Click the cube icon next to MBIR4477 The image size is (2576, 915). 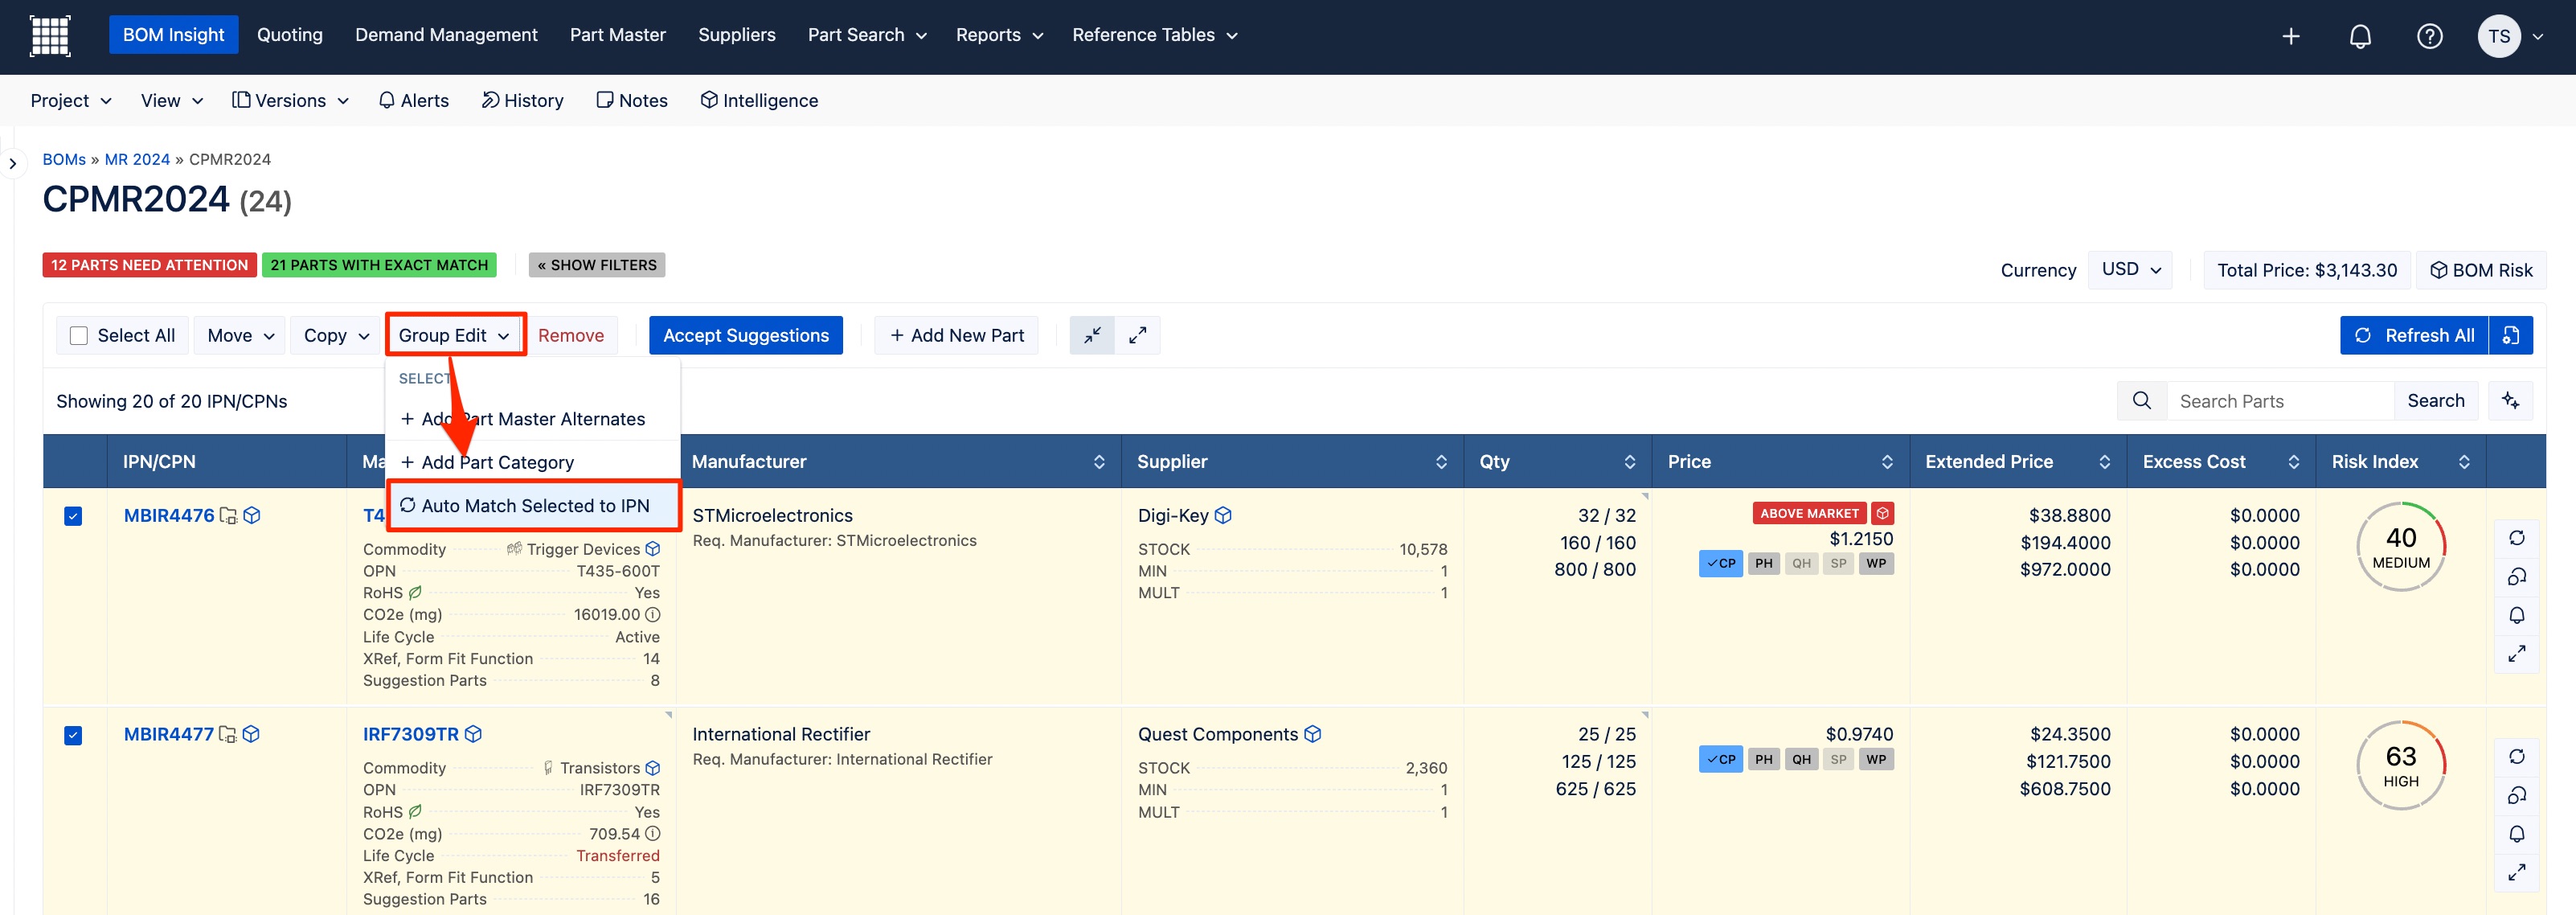click(x=251, y=734)
